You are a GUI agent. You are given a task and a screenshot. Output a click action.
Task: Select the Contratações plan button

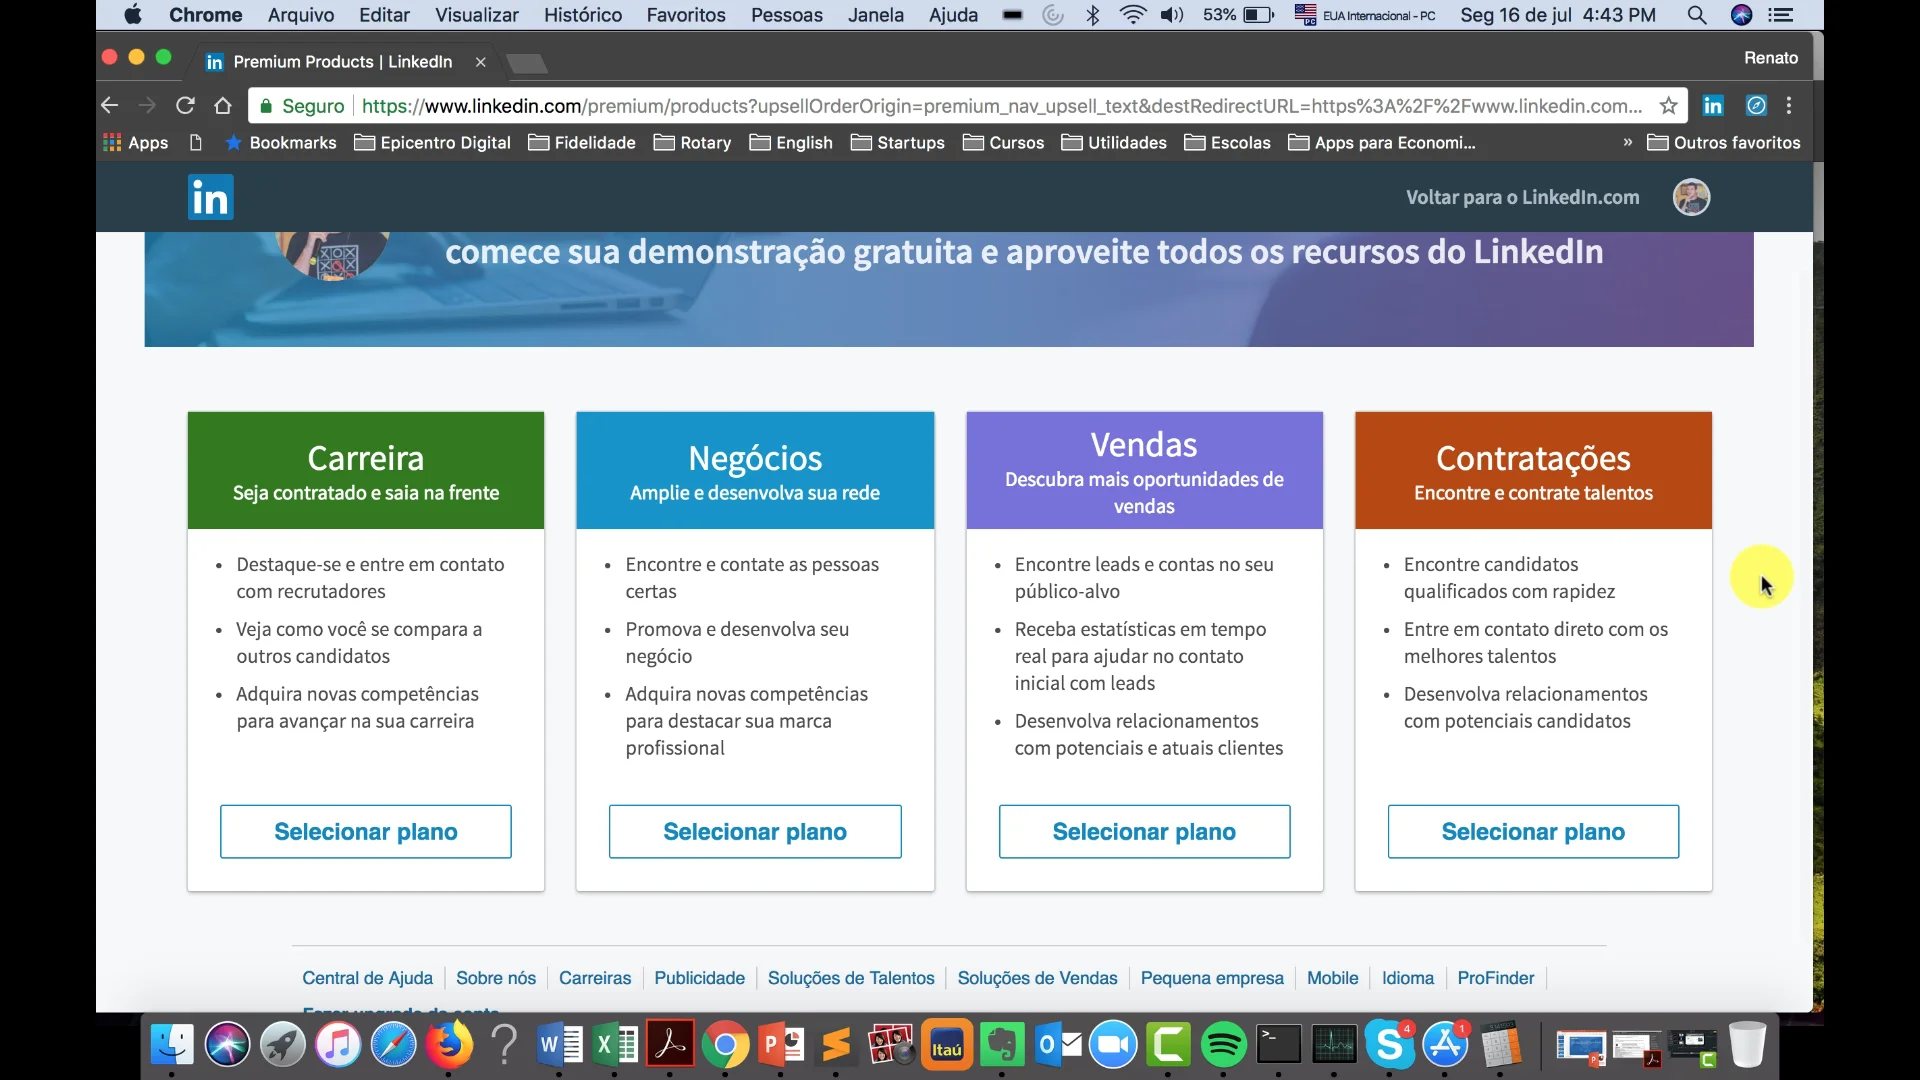pos(1533,831)
